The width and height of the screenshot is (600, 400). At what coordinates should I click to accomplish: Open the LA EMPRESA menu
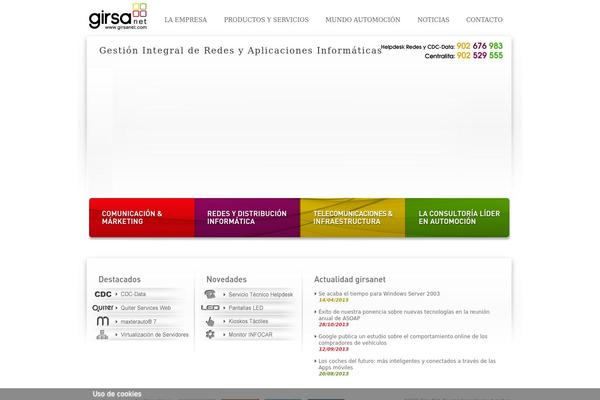pos(186,20)
